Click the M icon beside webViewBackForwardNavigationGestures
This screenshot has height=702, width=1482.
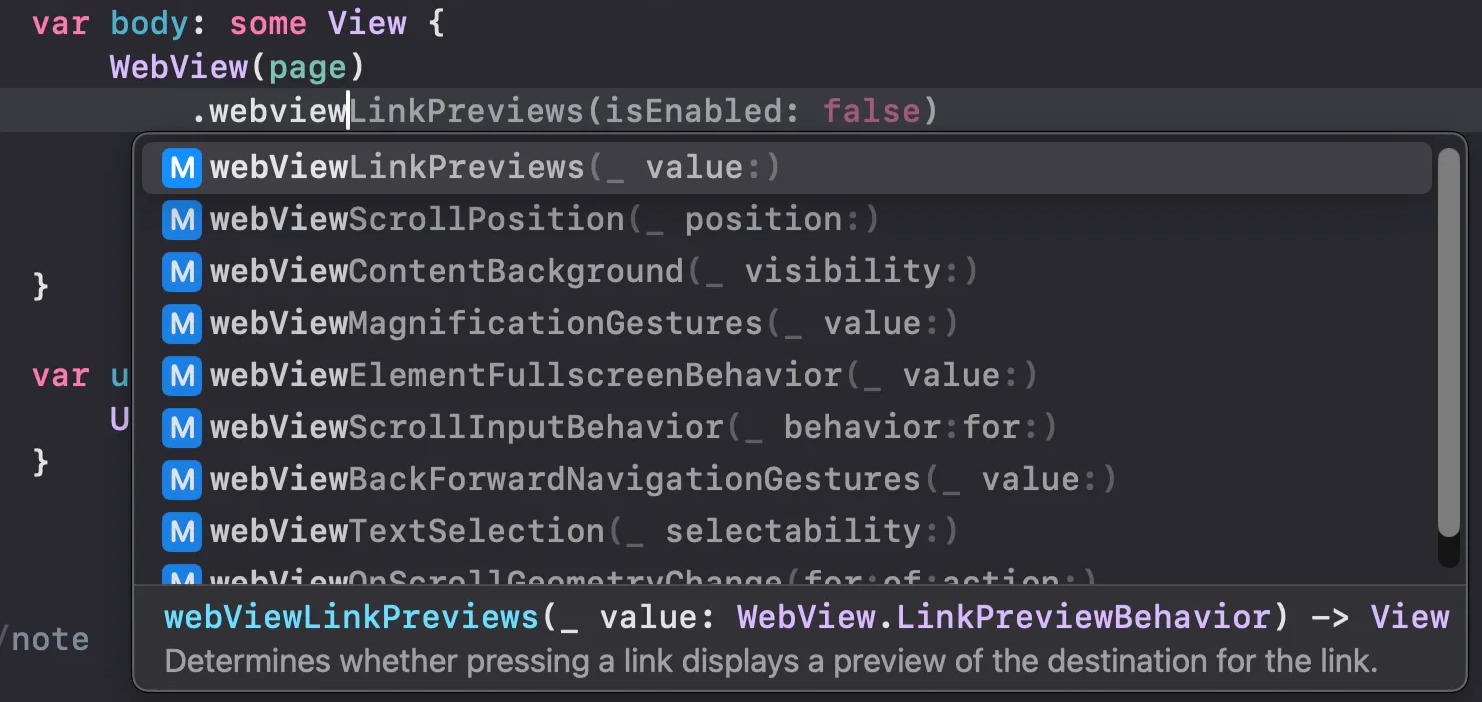pyautogui.click(x=182, y=480)
